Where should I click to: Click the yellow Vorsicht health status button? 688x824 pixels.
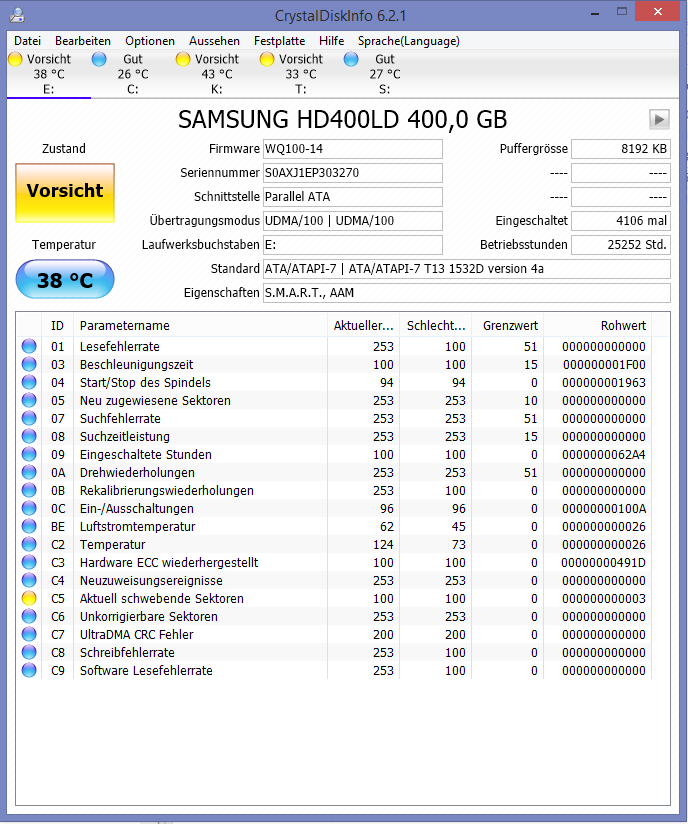click(x=65, y=193)
